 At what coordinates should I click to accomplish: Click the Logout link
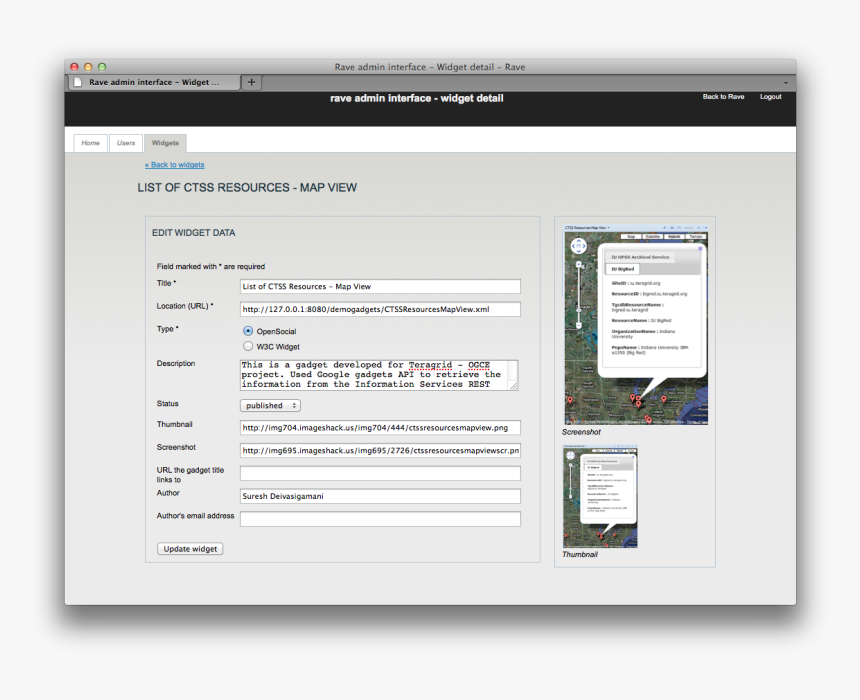tap(770, 97)
